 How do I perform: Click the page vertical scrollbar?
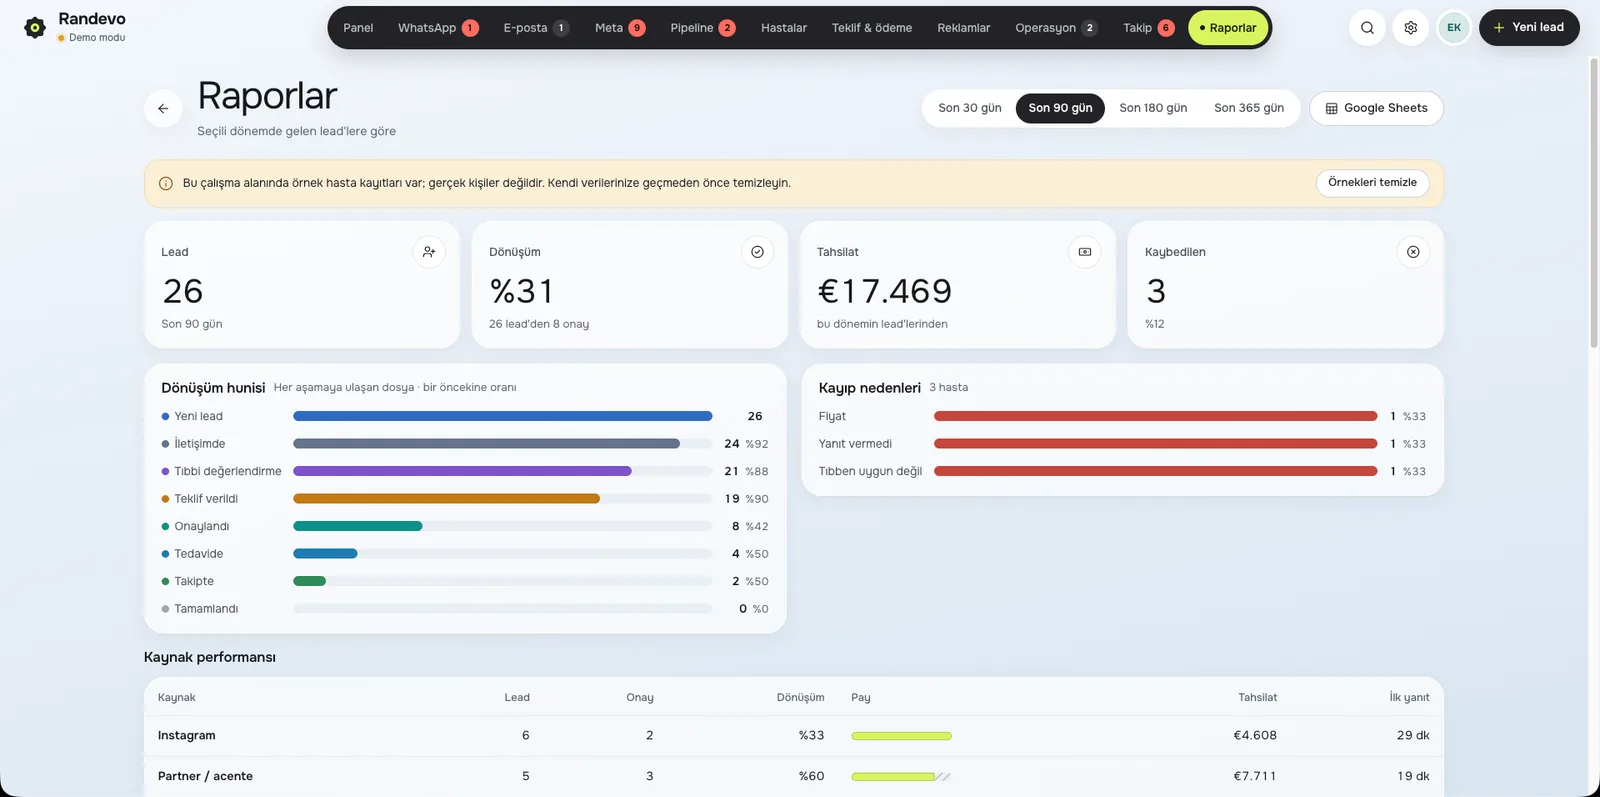coord(1594,202)
